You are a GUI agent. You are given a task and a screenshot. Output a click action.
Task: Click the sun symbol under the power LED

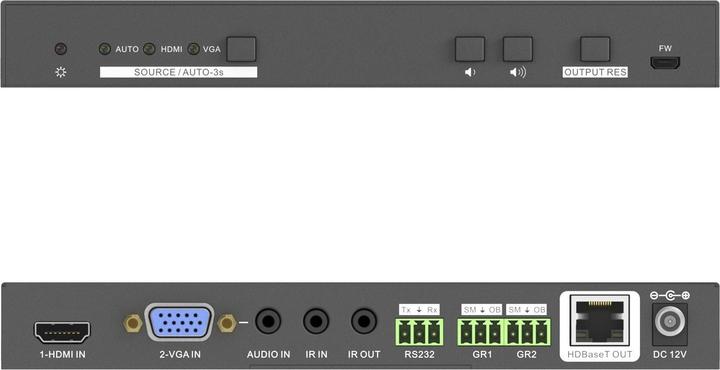click(61, 72)
